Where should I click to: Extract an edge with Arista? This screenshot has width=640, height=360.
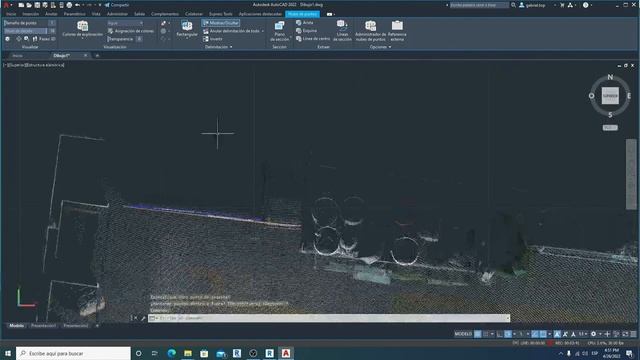coord(304,23)
